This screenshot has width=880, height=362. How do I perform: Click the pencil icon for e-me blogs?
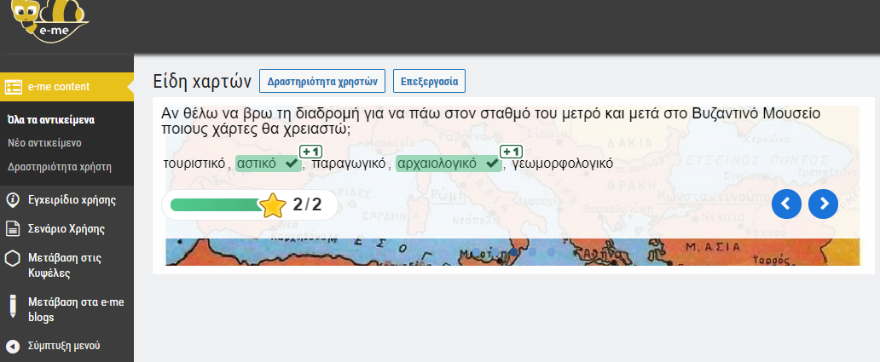click(12, 306)
